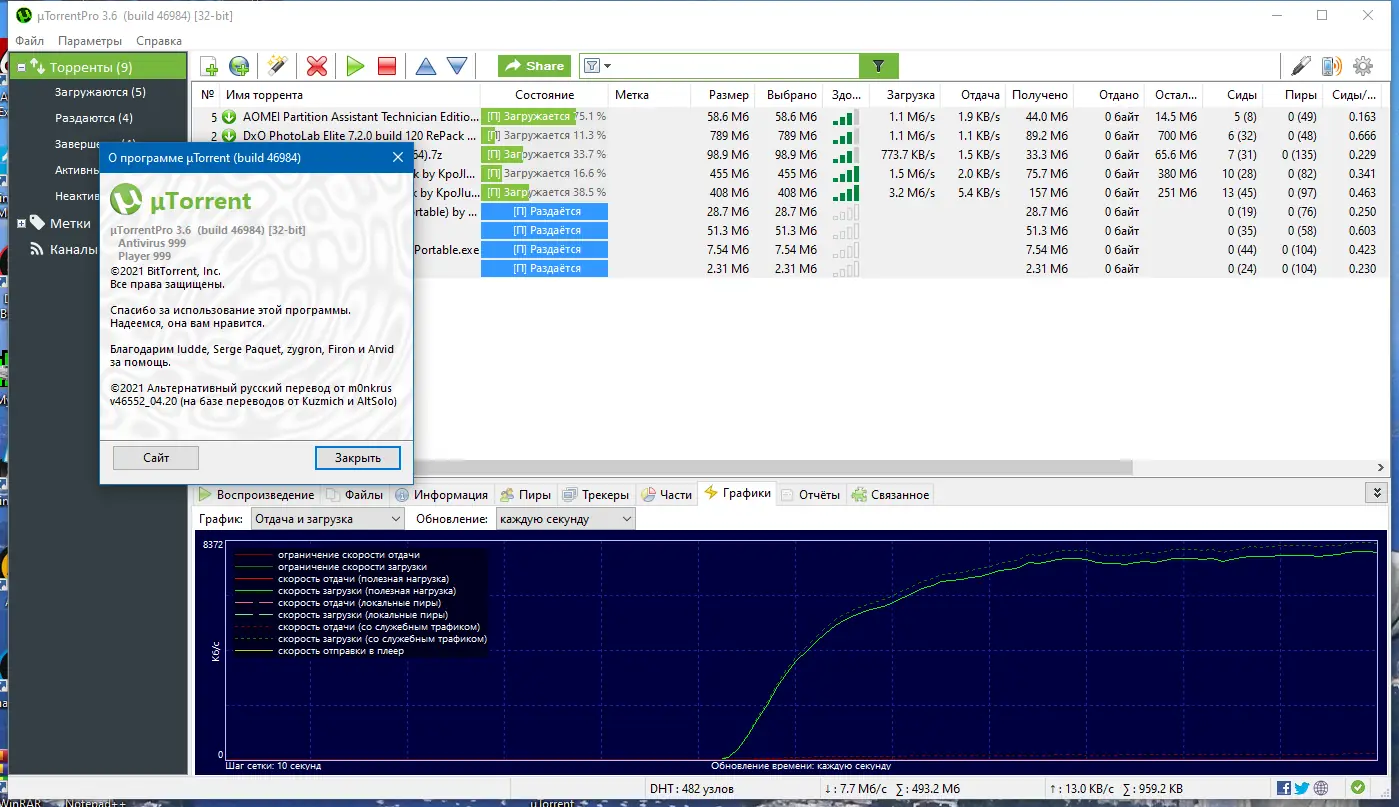Click the green filter funnel button
1399x807 pixels.
tap(879, 66)
